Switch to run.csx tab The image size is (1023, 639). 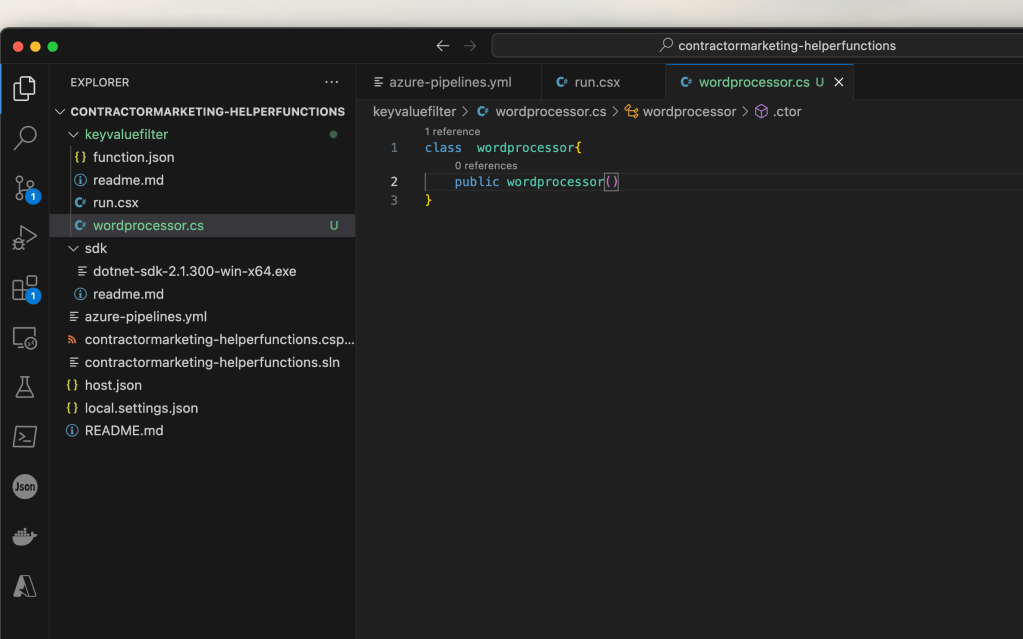click(x=603, y=82)
